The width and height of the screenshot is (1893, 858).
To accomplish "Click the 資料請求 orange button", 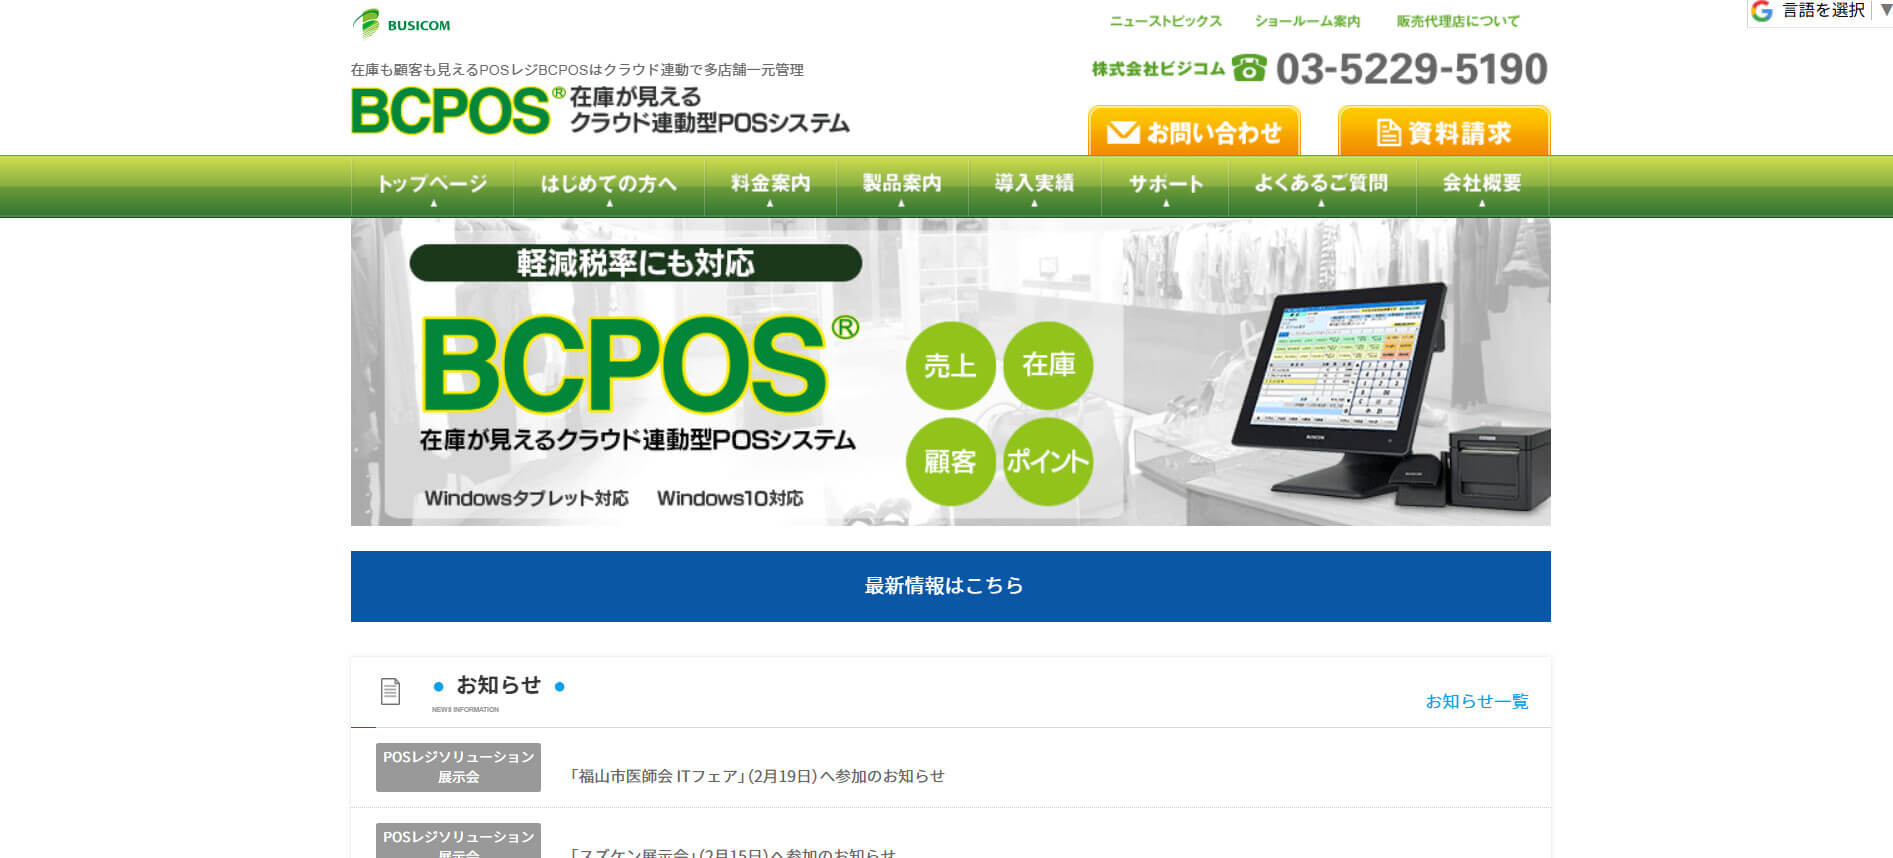I will (x=1444, y=132).
